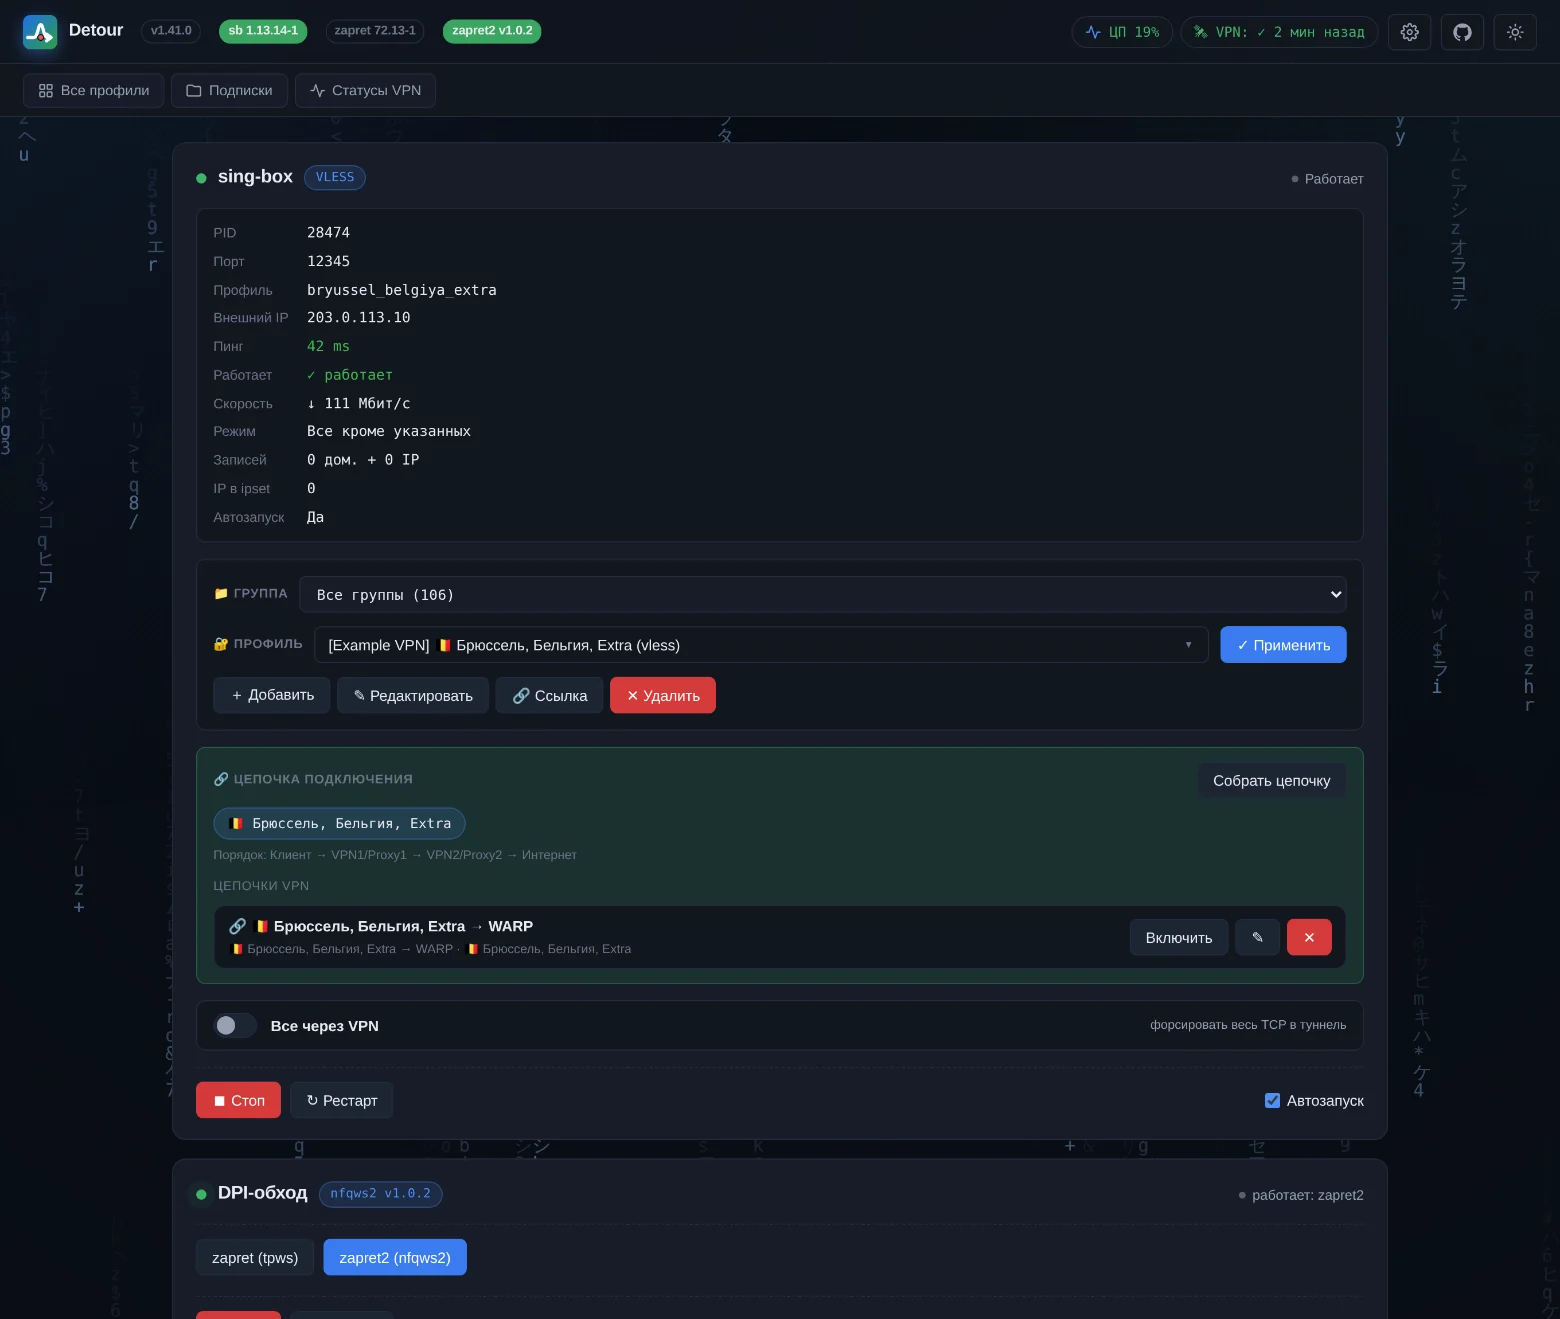Click PID value 28474
This screenshot has height=1319, width=1560.
point(328,232)
